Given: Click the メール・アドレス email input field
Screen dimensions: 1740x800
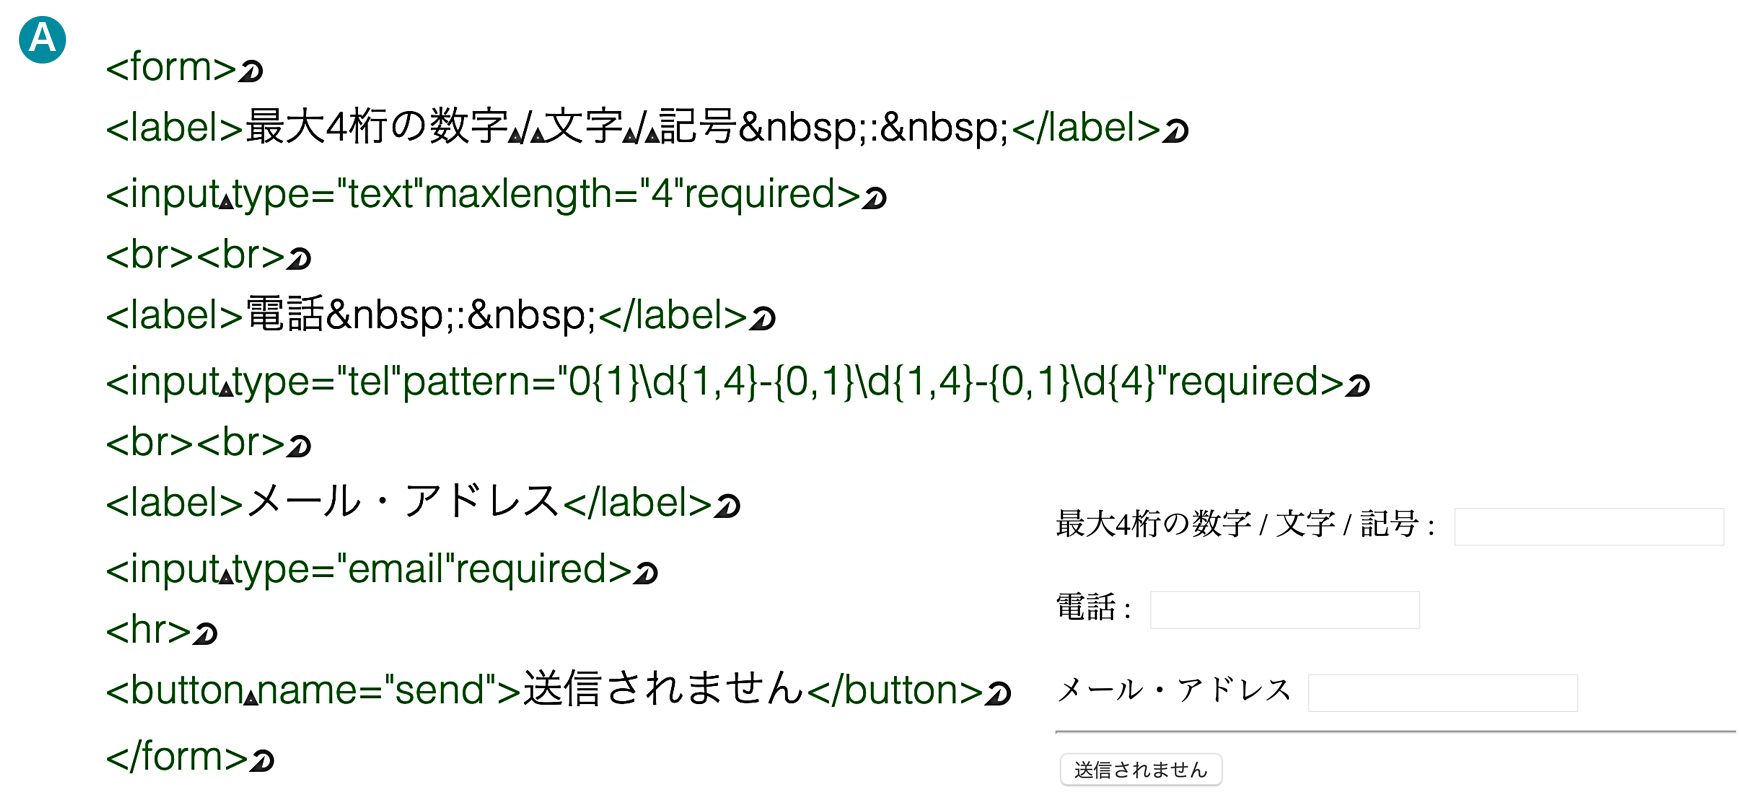Looking at the screenshot, I should (1442, 693).
